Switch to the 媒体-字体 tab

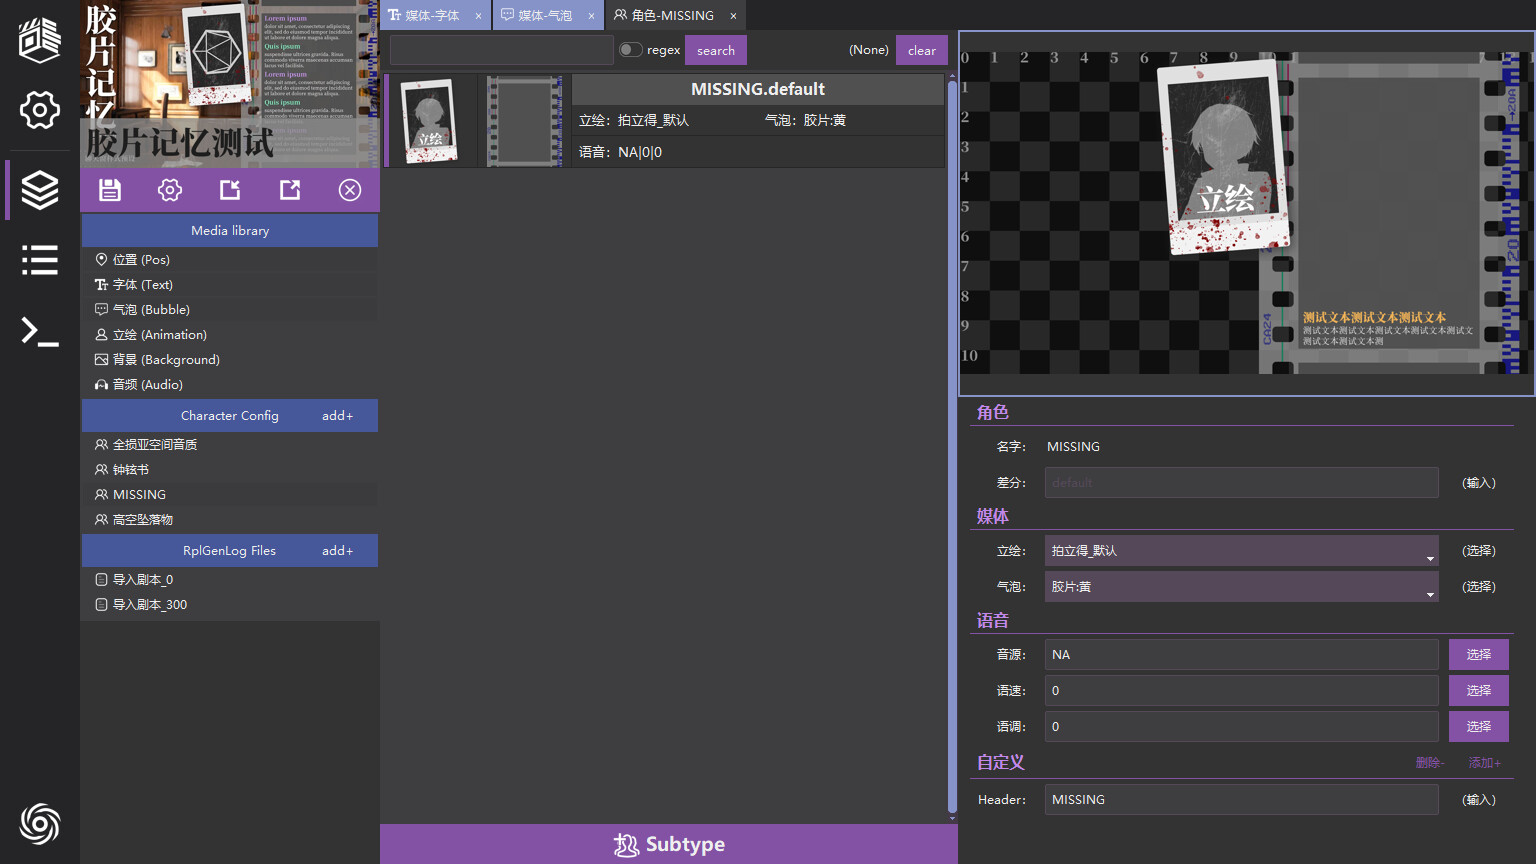pyautogui.click(x=430, y=15)
